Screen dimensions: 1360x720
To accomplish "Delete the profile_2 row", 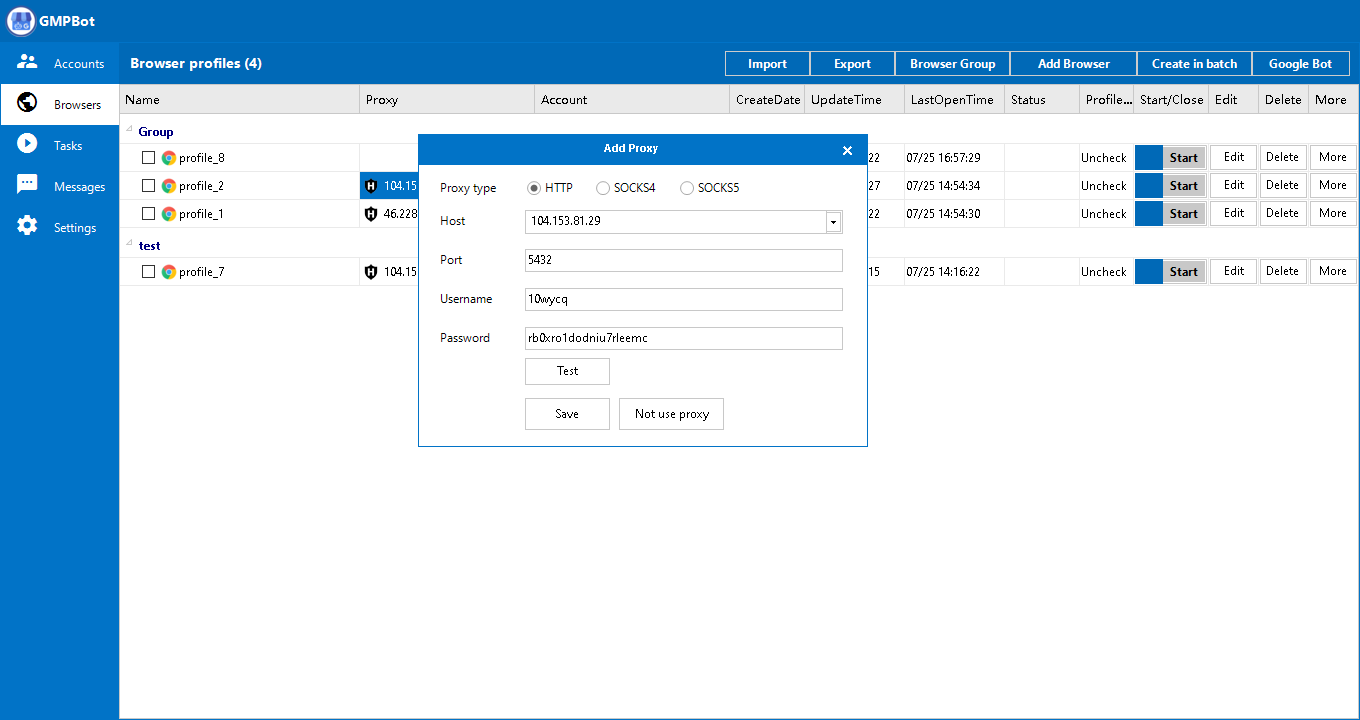I will (1283, 185).
